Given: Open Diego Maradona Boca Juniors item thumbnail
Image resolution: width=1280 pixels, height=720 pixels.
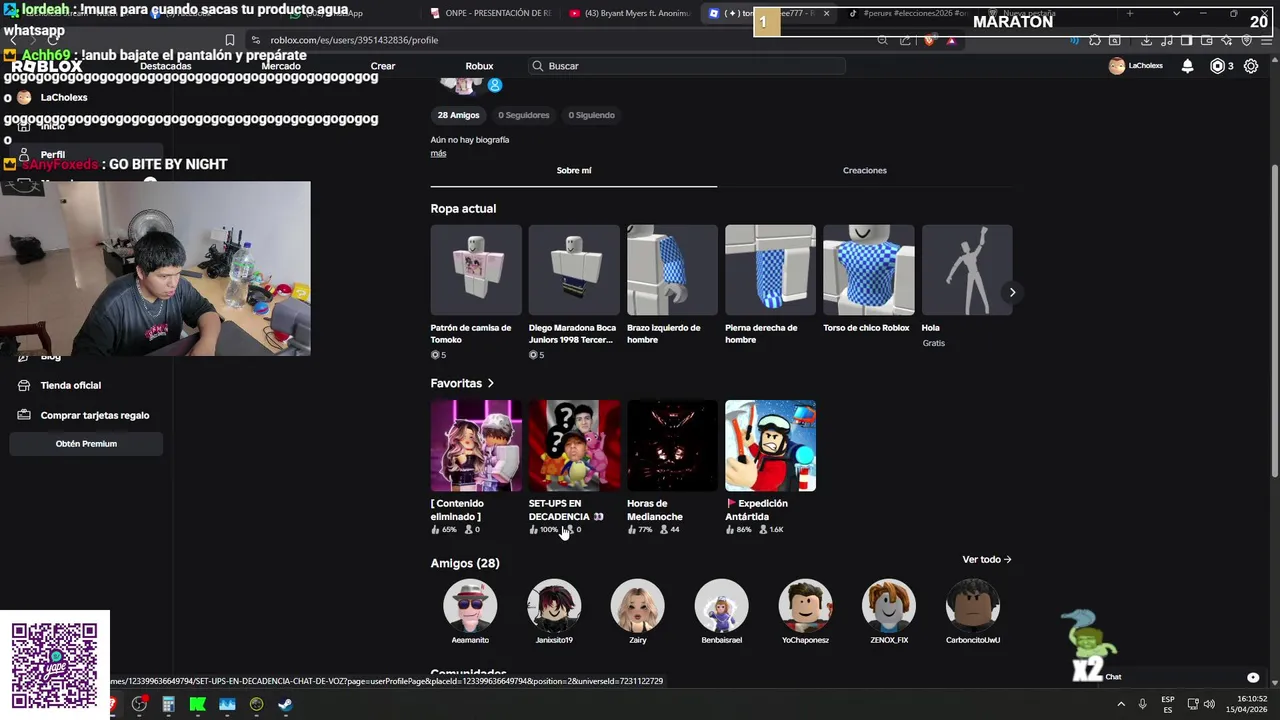Looking at the screenshot, I should click(x=574, y=270).
